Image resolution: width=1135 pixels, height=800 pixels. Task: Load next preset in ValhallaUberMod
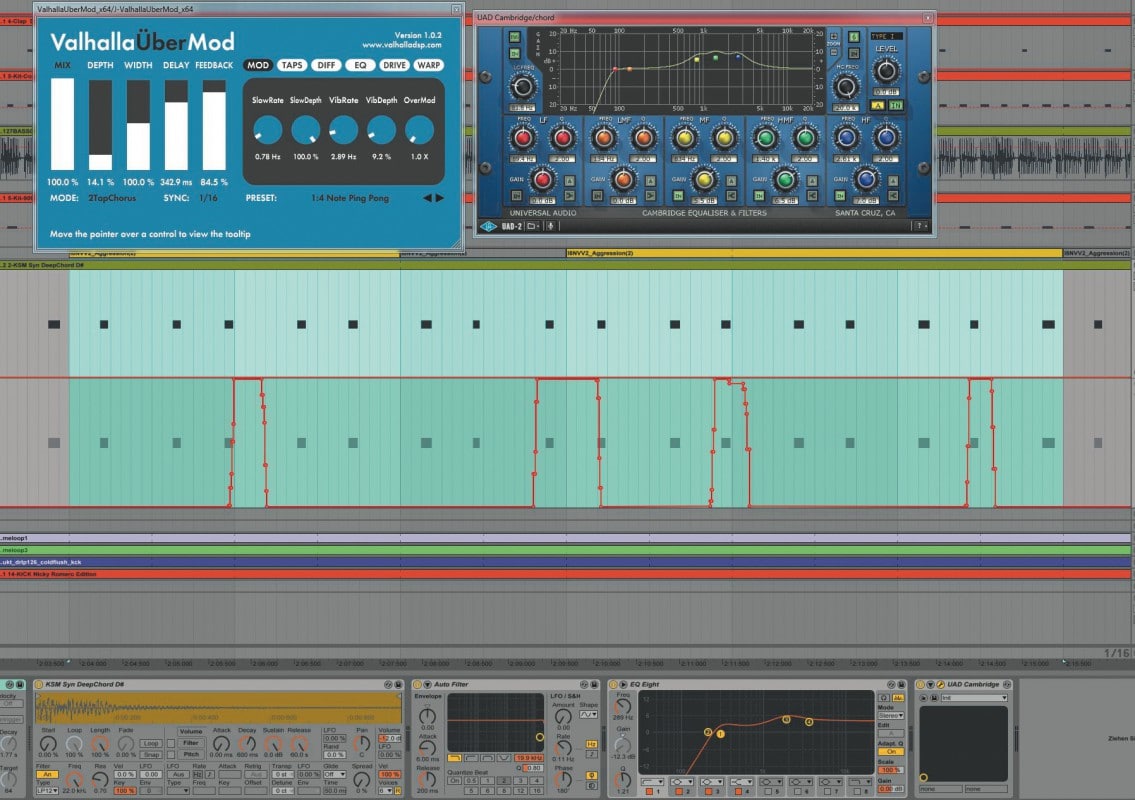pos(439,198)
